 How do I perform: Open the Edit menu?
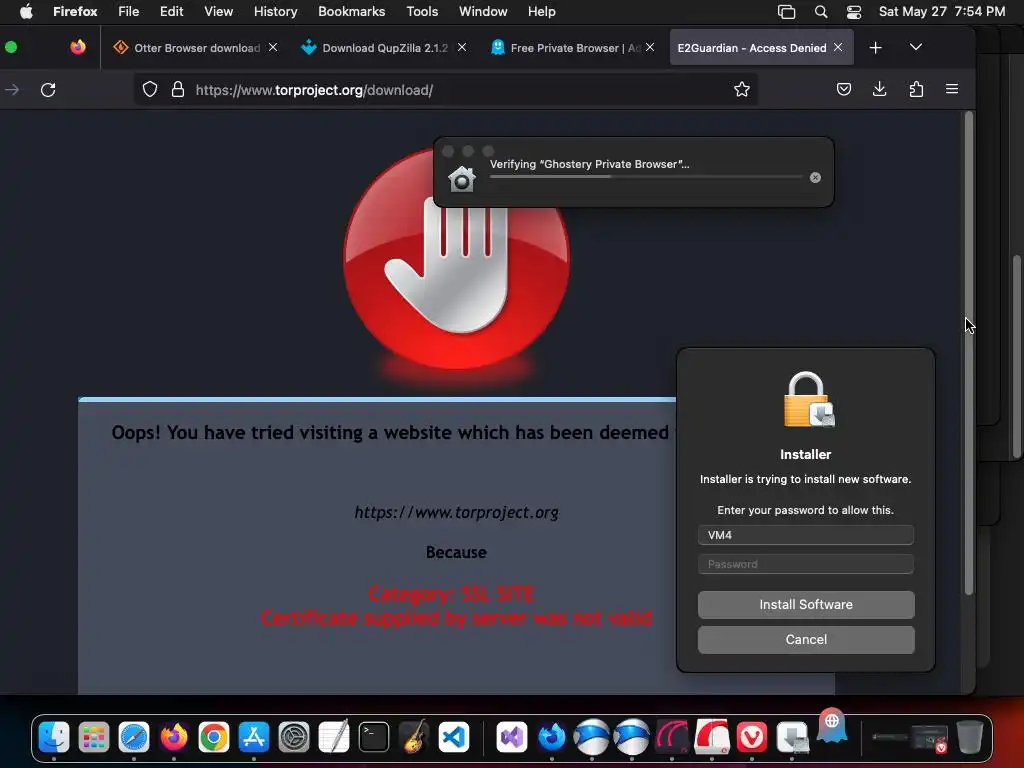172,12
